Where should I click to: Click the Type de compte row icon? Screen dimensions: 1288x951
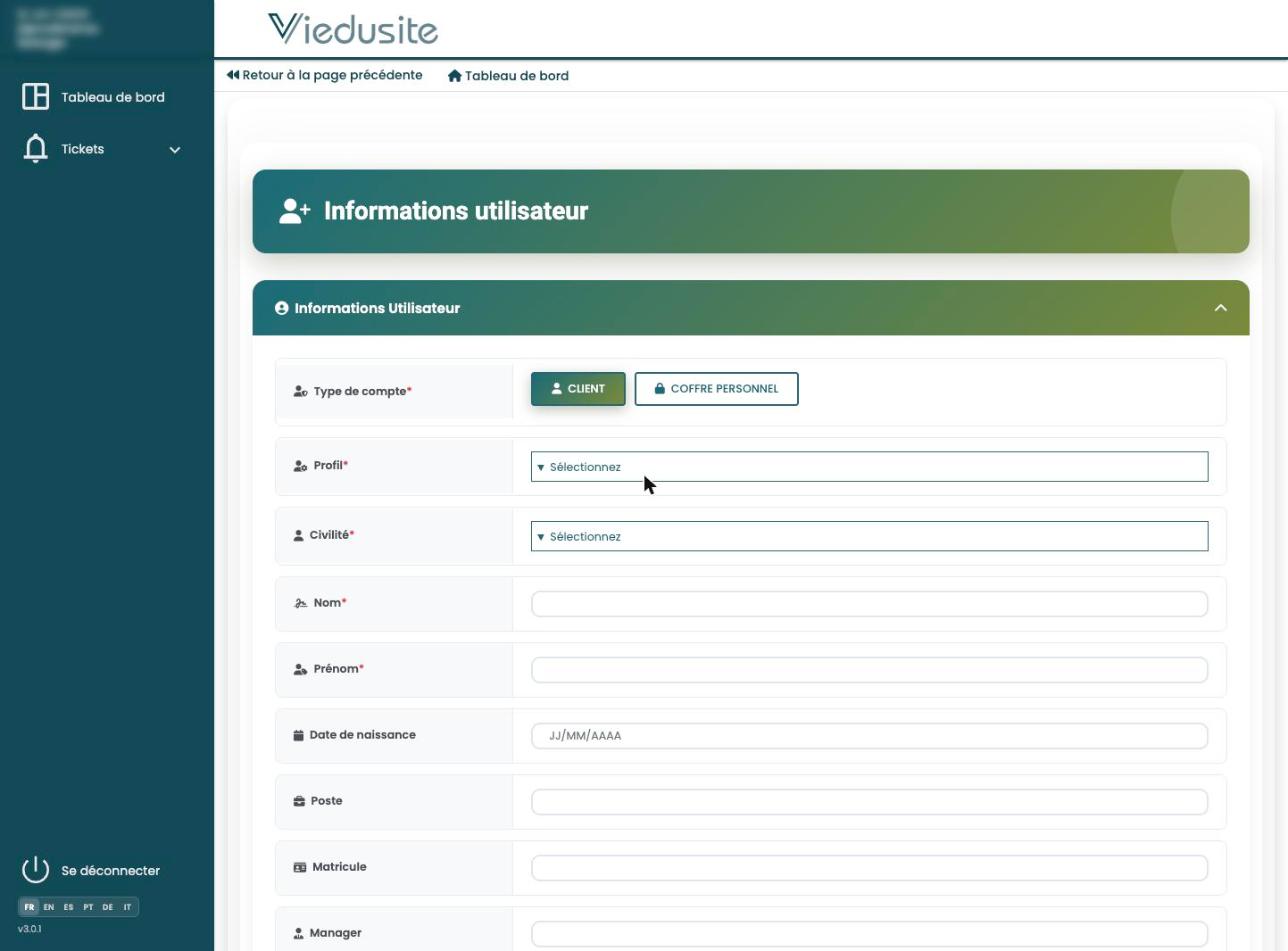[x=300, y=391]
